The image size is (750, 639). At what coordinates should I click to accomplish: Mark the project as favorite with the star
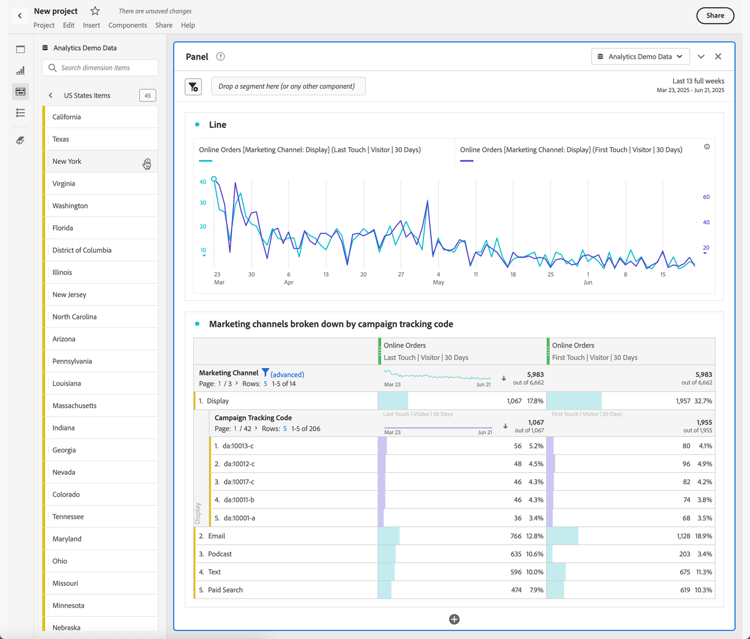[x=95, y=11]
